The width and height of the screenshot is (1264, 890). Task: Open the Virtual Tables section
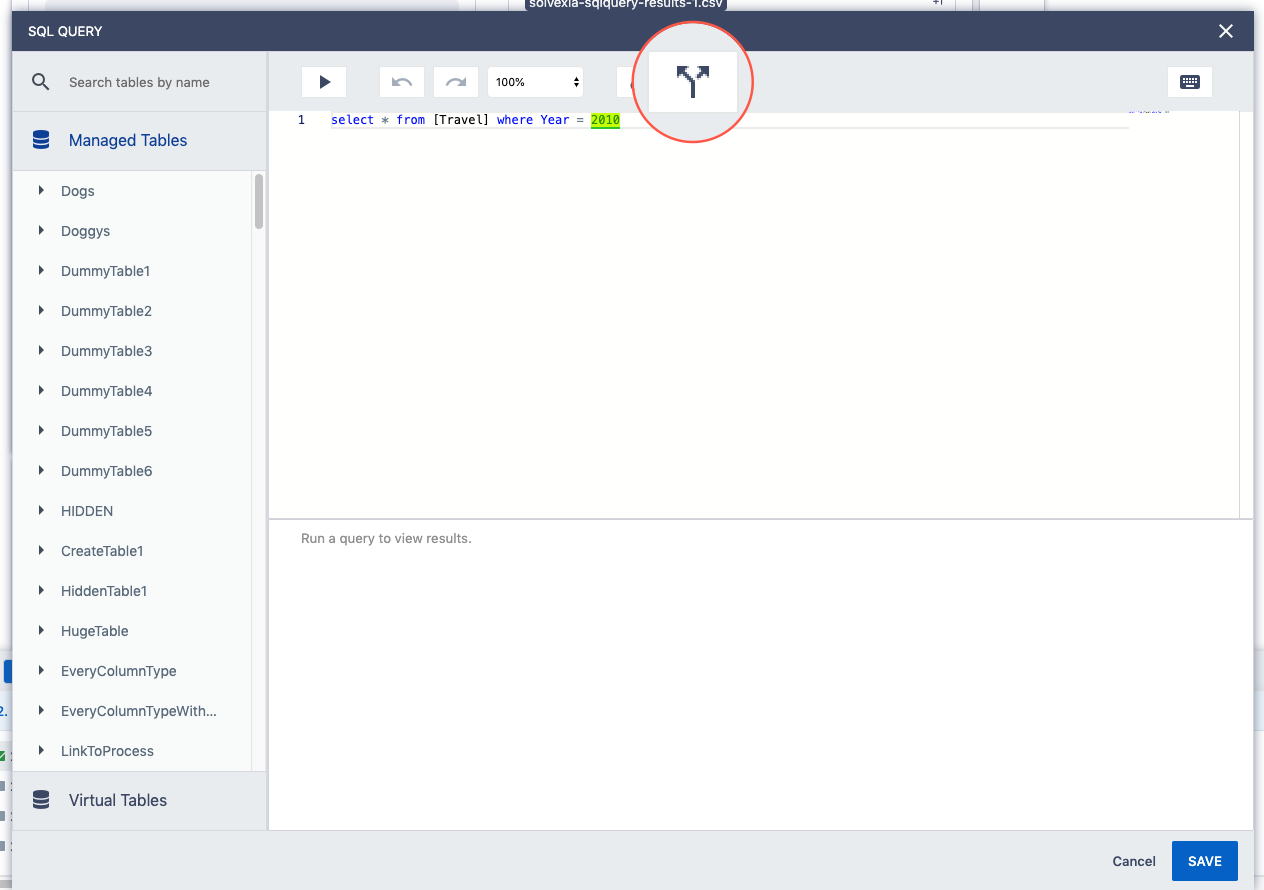118,800
